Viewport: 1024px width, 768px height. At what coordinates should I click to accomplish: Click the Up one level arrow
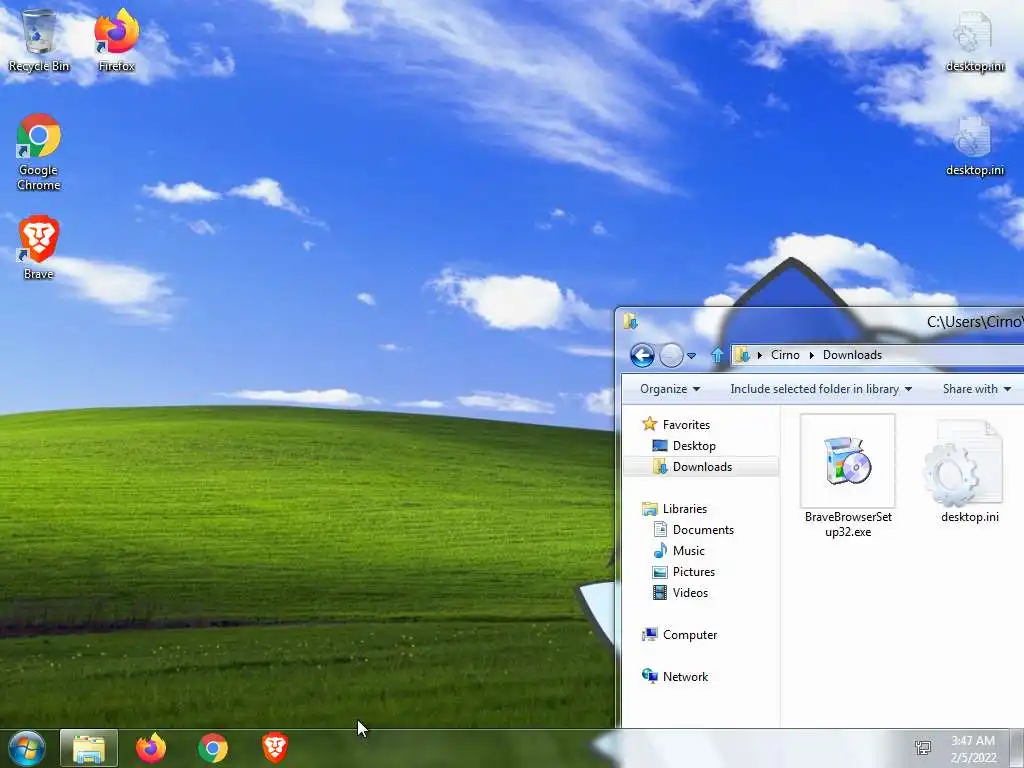click(x=717, y=355)
